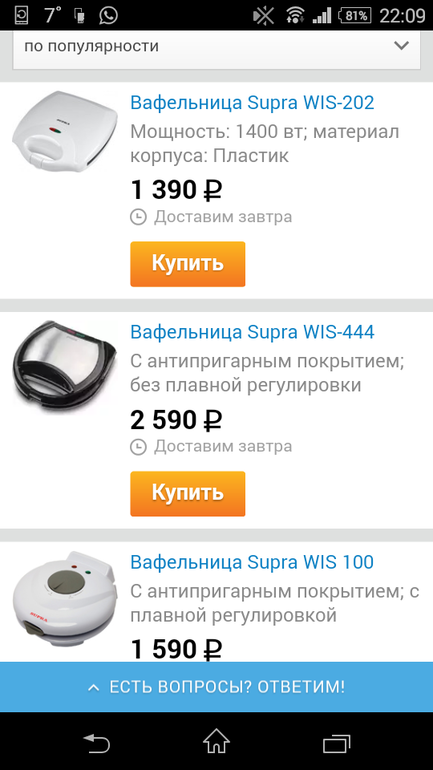433x770 pixels.
Task: Open 'Вафельница Supra WIS-202' product link
Action: tap(252, 103)
